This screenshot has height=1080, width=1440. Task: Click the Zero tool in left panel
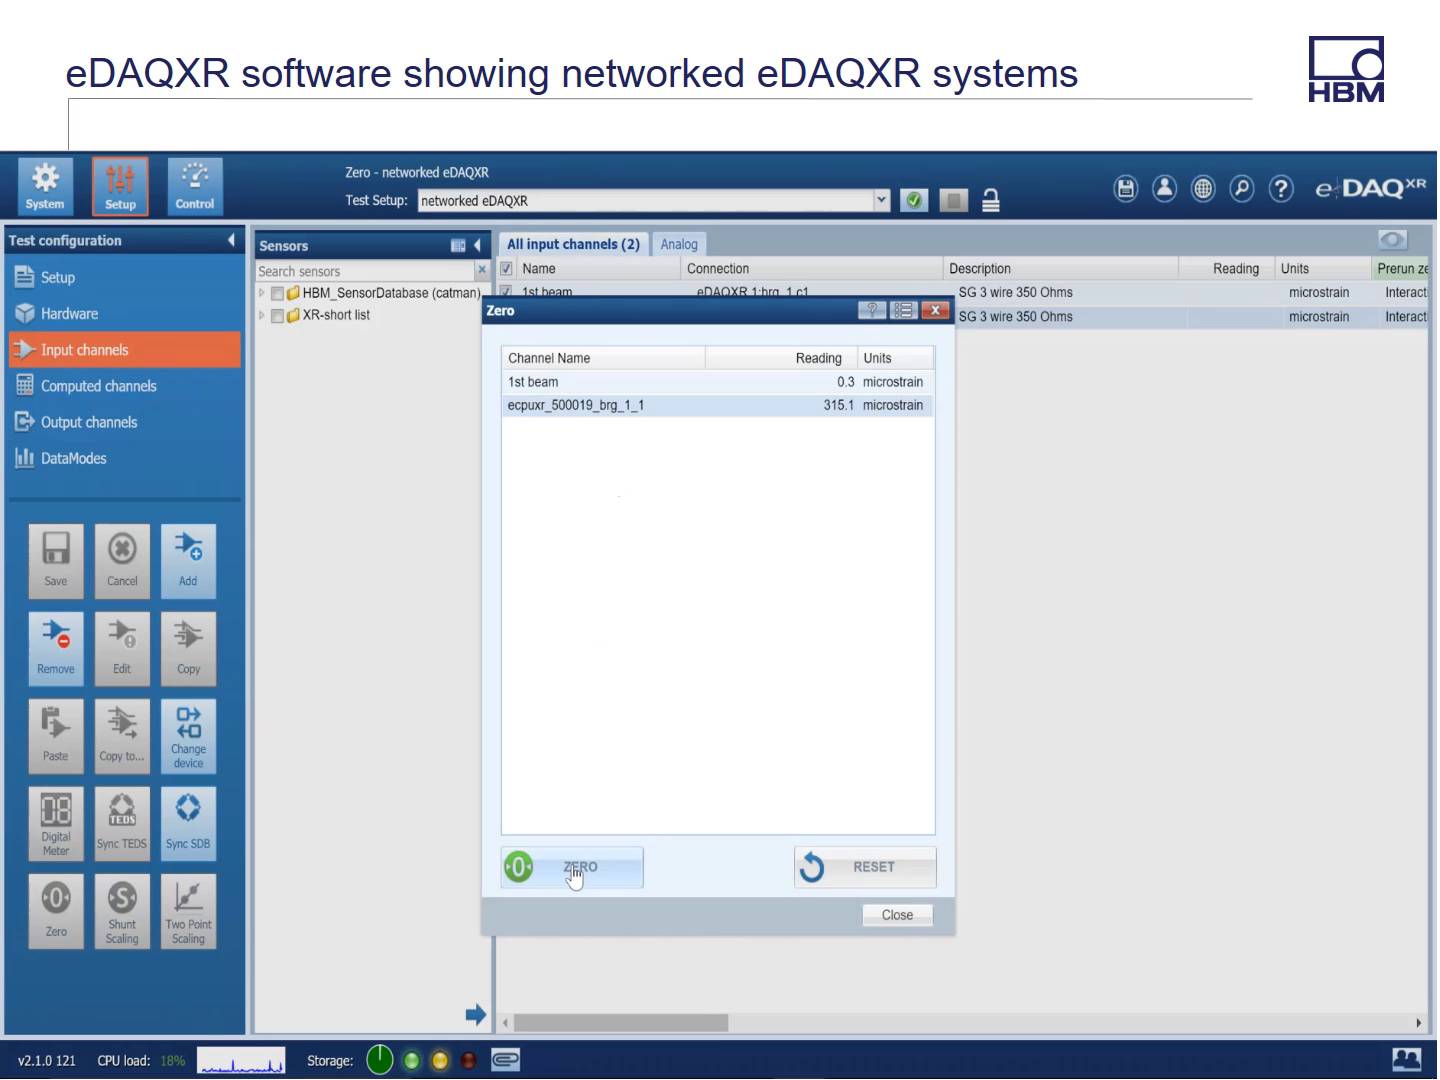[56, 911]
